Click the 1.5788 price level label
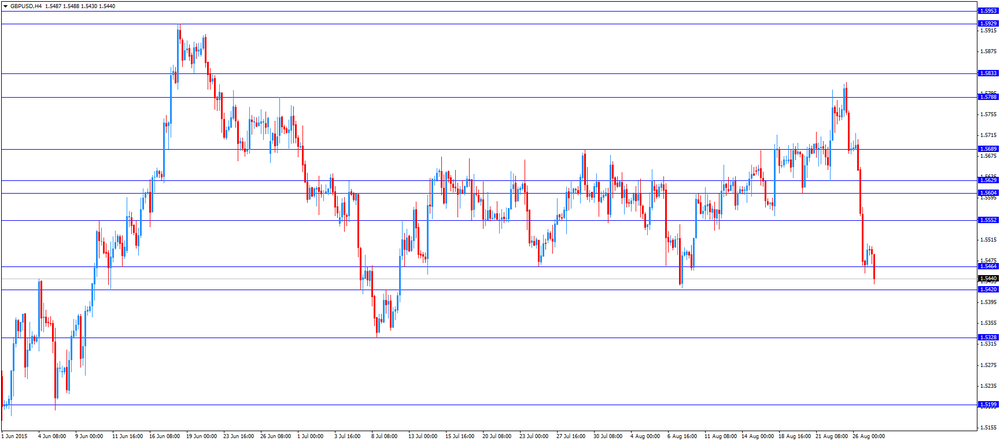1000x441 pixels. point(987,97)
